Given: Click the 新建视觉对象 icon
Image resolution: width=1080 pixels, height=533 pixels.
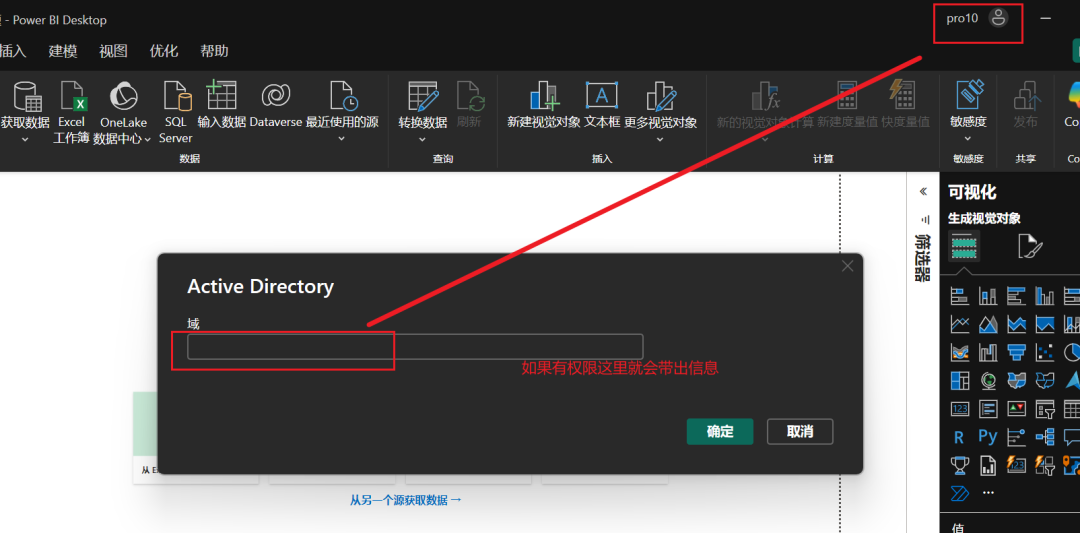Looking at the screenshot, I should [544, 96].
